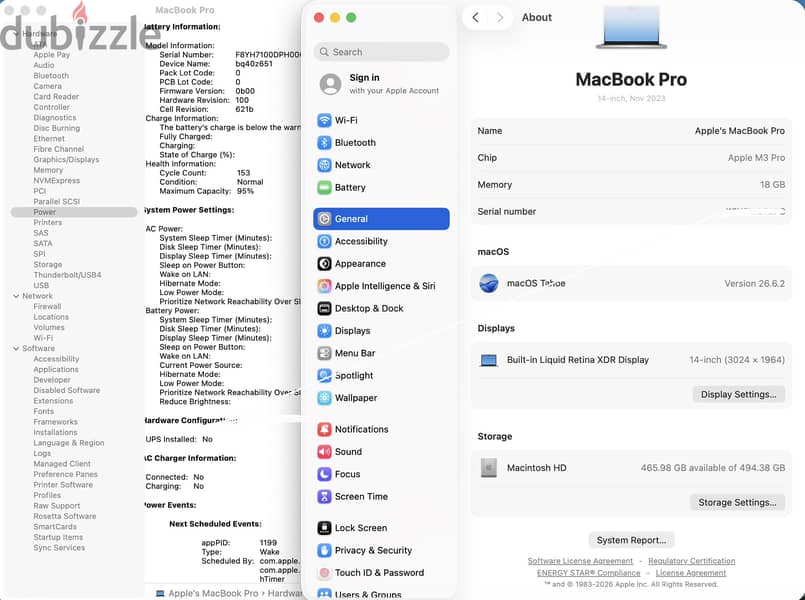This screenshot has width=805, height=600.
Task: Select Power in System Information sidebar
Action: point(73,212)
